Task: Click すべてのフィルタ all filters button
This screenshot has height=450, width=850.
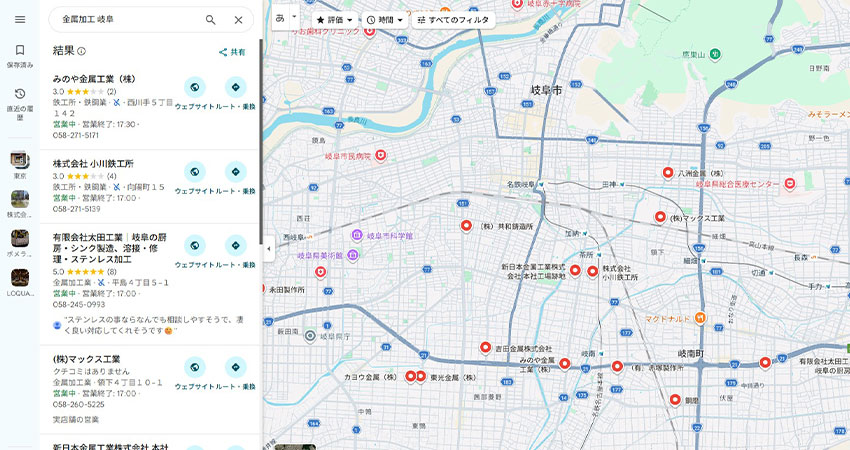Action: coord(453,20)
